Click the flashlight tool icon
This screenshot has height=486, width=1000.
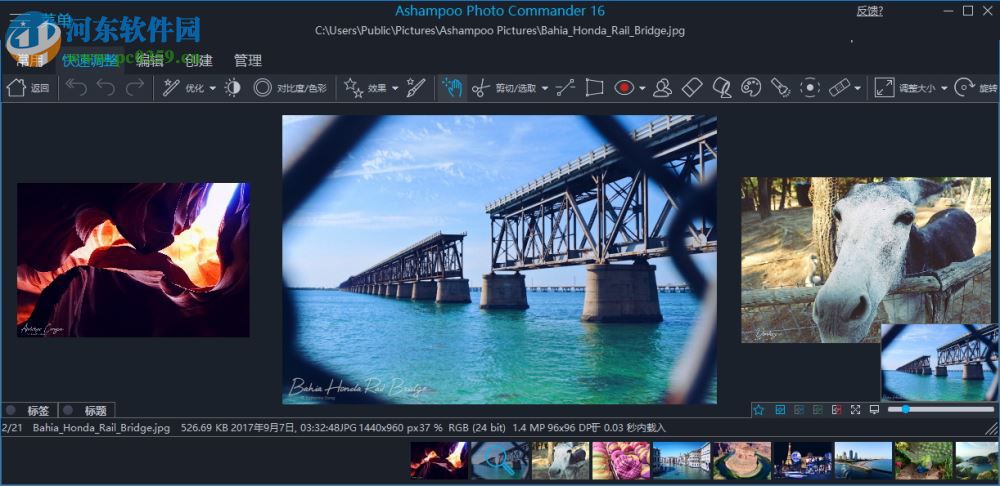tap(781, 88)
